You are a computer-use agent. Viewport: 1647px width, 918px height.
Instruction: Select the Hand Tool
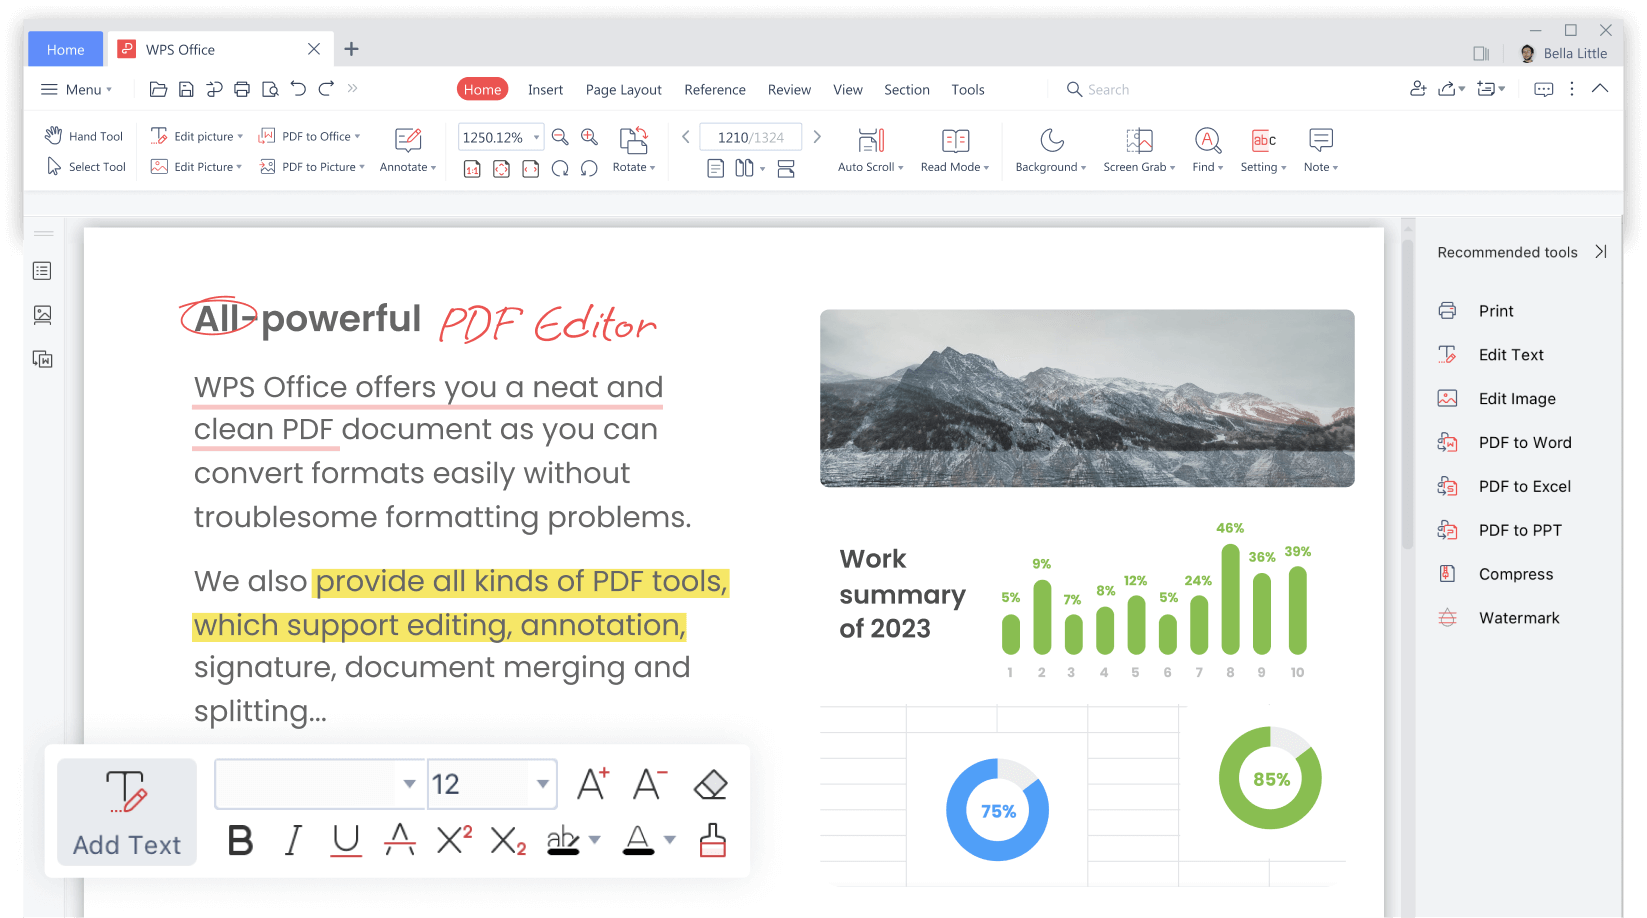pyautogui.click(x=84, y=135)
